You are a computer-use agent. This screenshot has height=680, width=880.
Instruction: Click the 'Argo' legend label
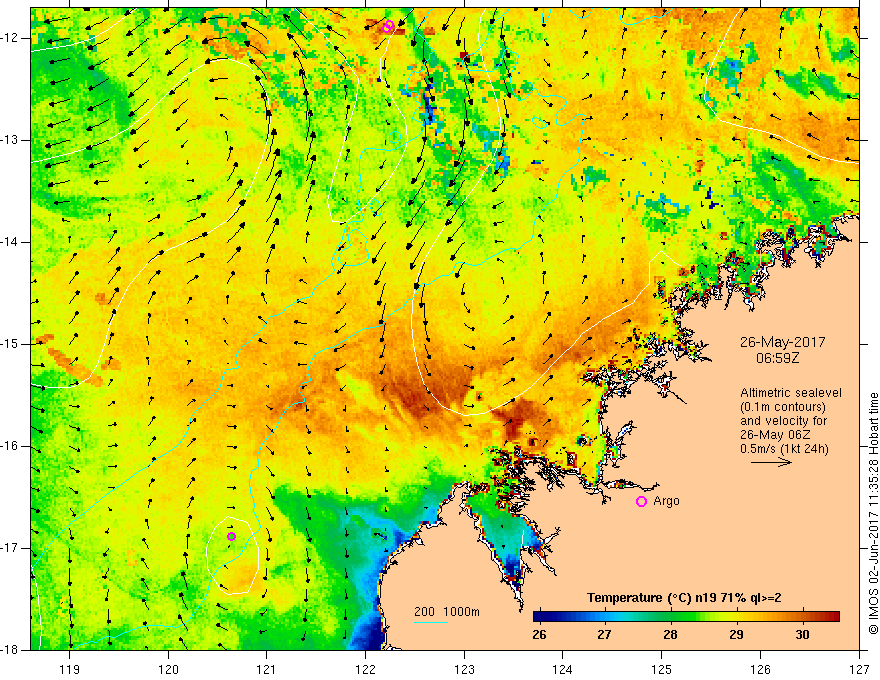666,501
